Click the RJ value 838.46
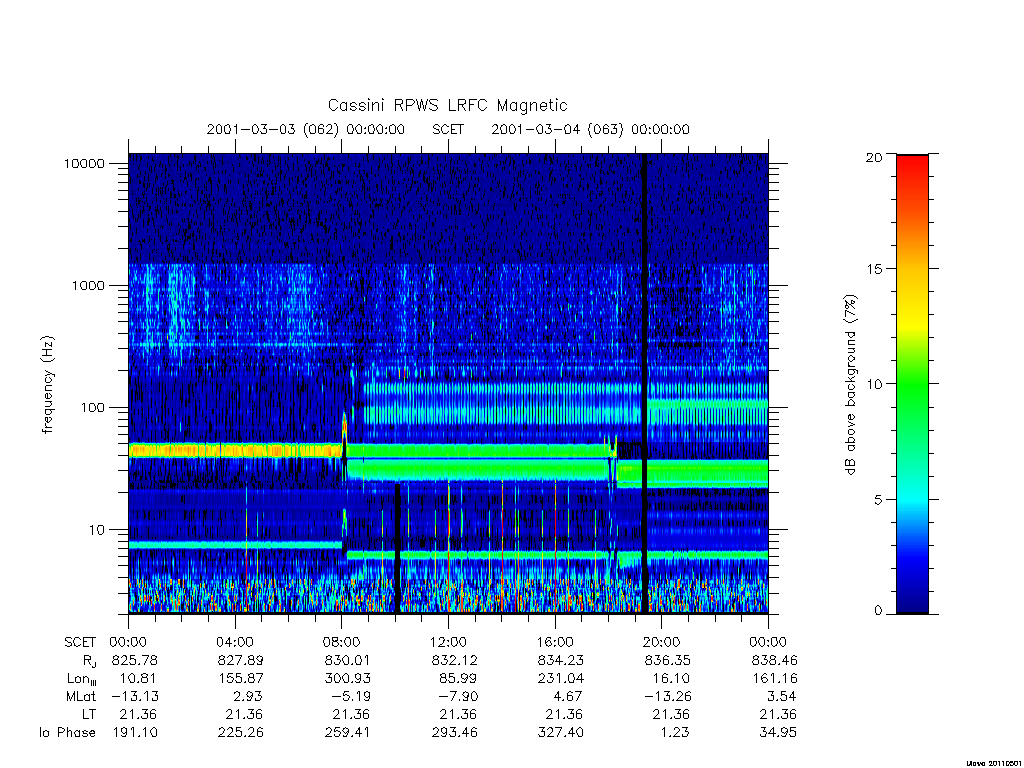 tap(775, 660)
